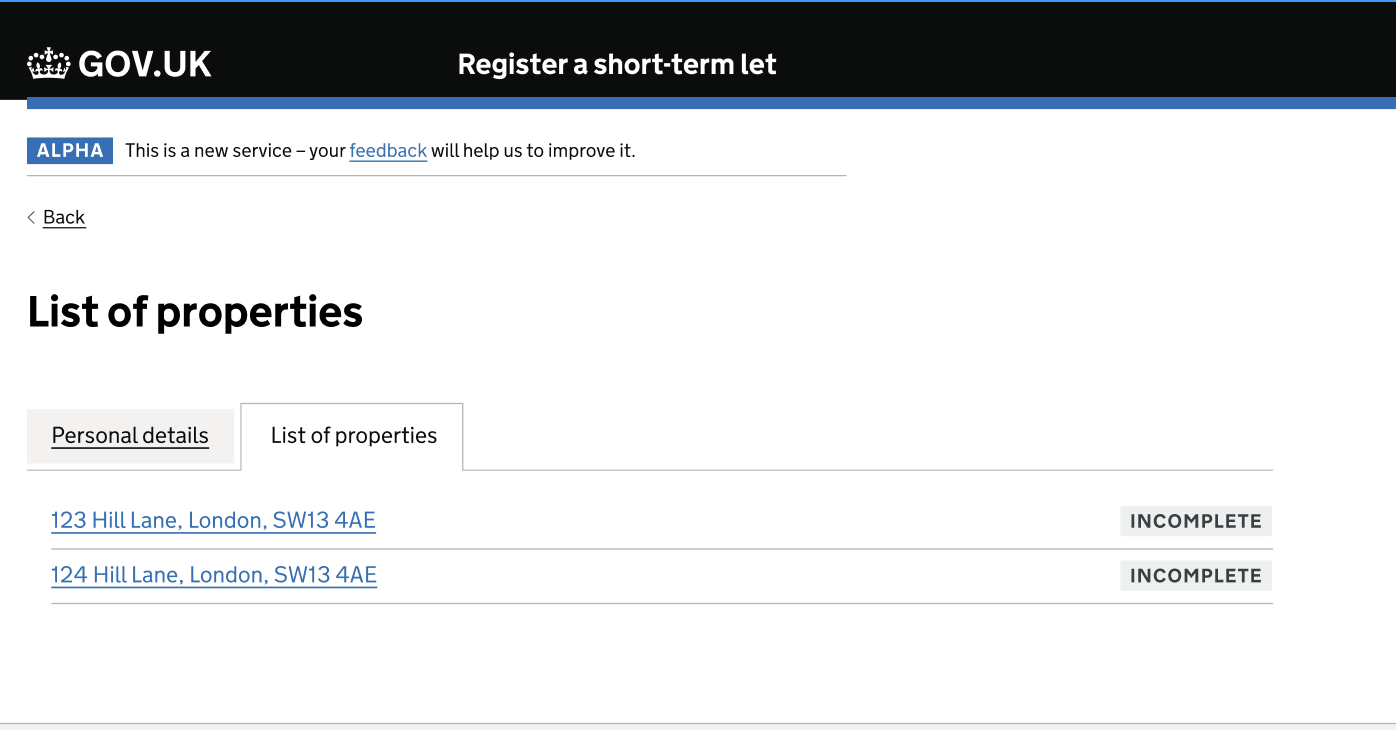Viewport: 1396px width, 730px height.
Task: Click the black GOV.UK header bar
Action: (x=1000, y=50)
